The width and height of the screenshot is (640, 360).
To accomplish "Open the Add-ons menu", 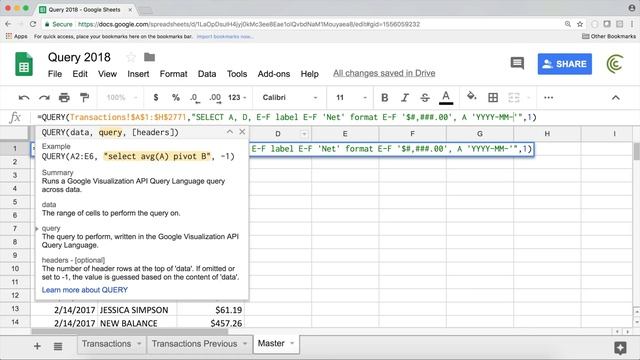I will tap(273, 74).
